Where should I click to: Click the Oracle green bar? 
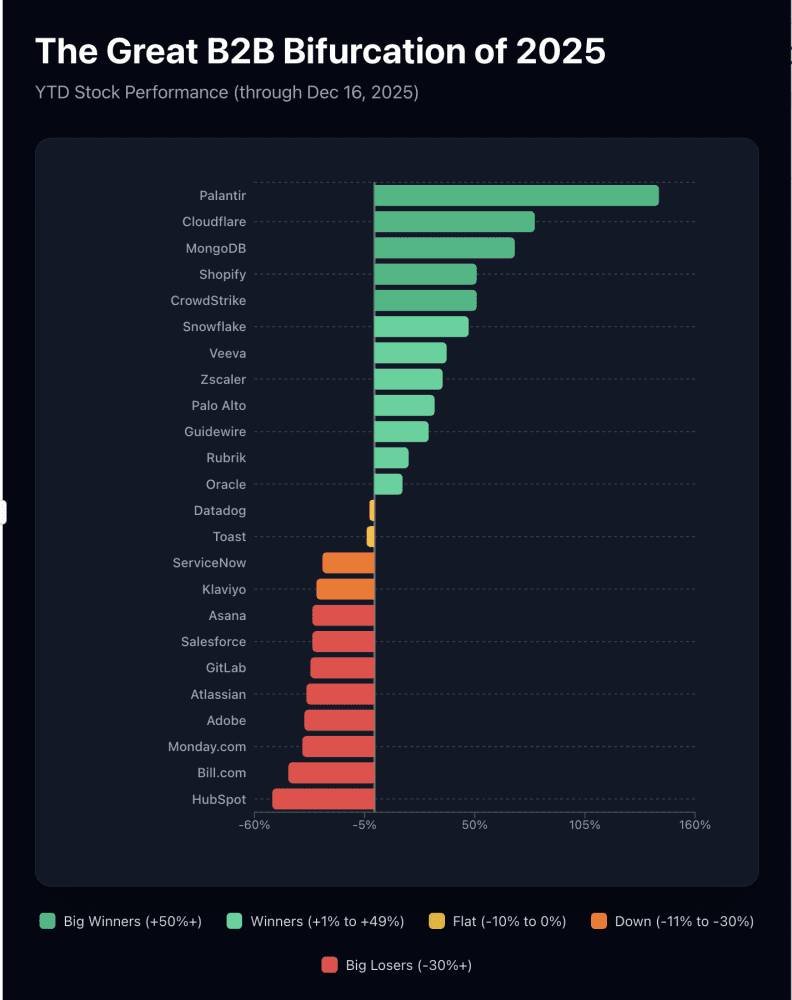pos(388,484)
